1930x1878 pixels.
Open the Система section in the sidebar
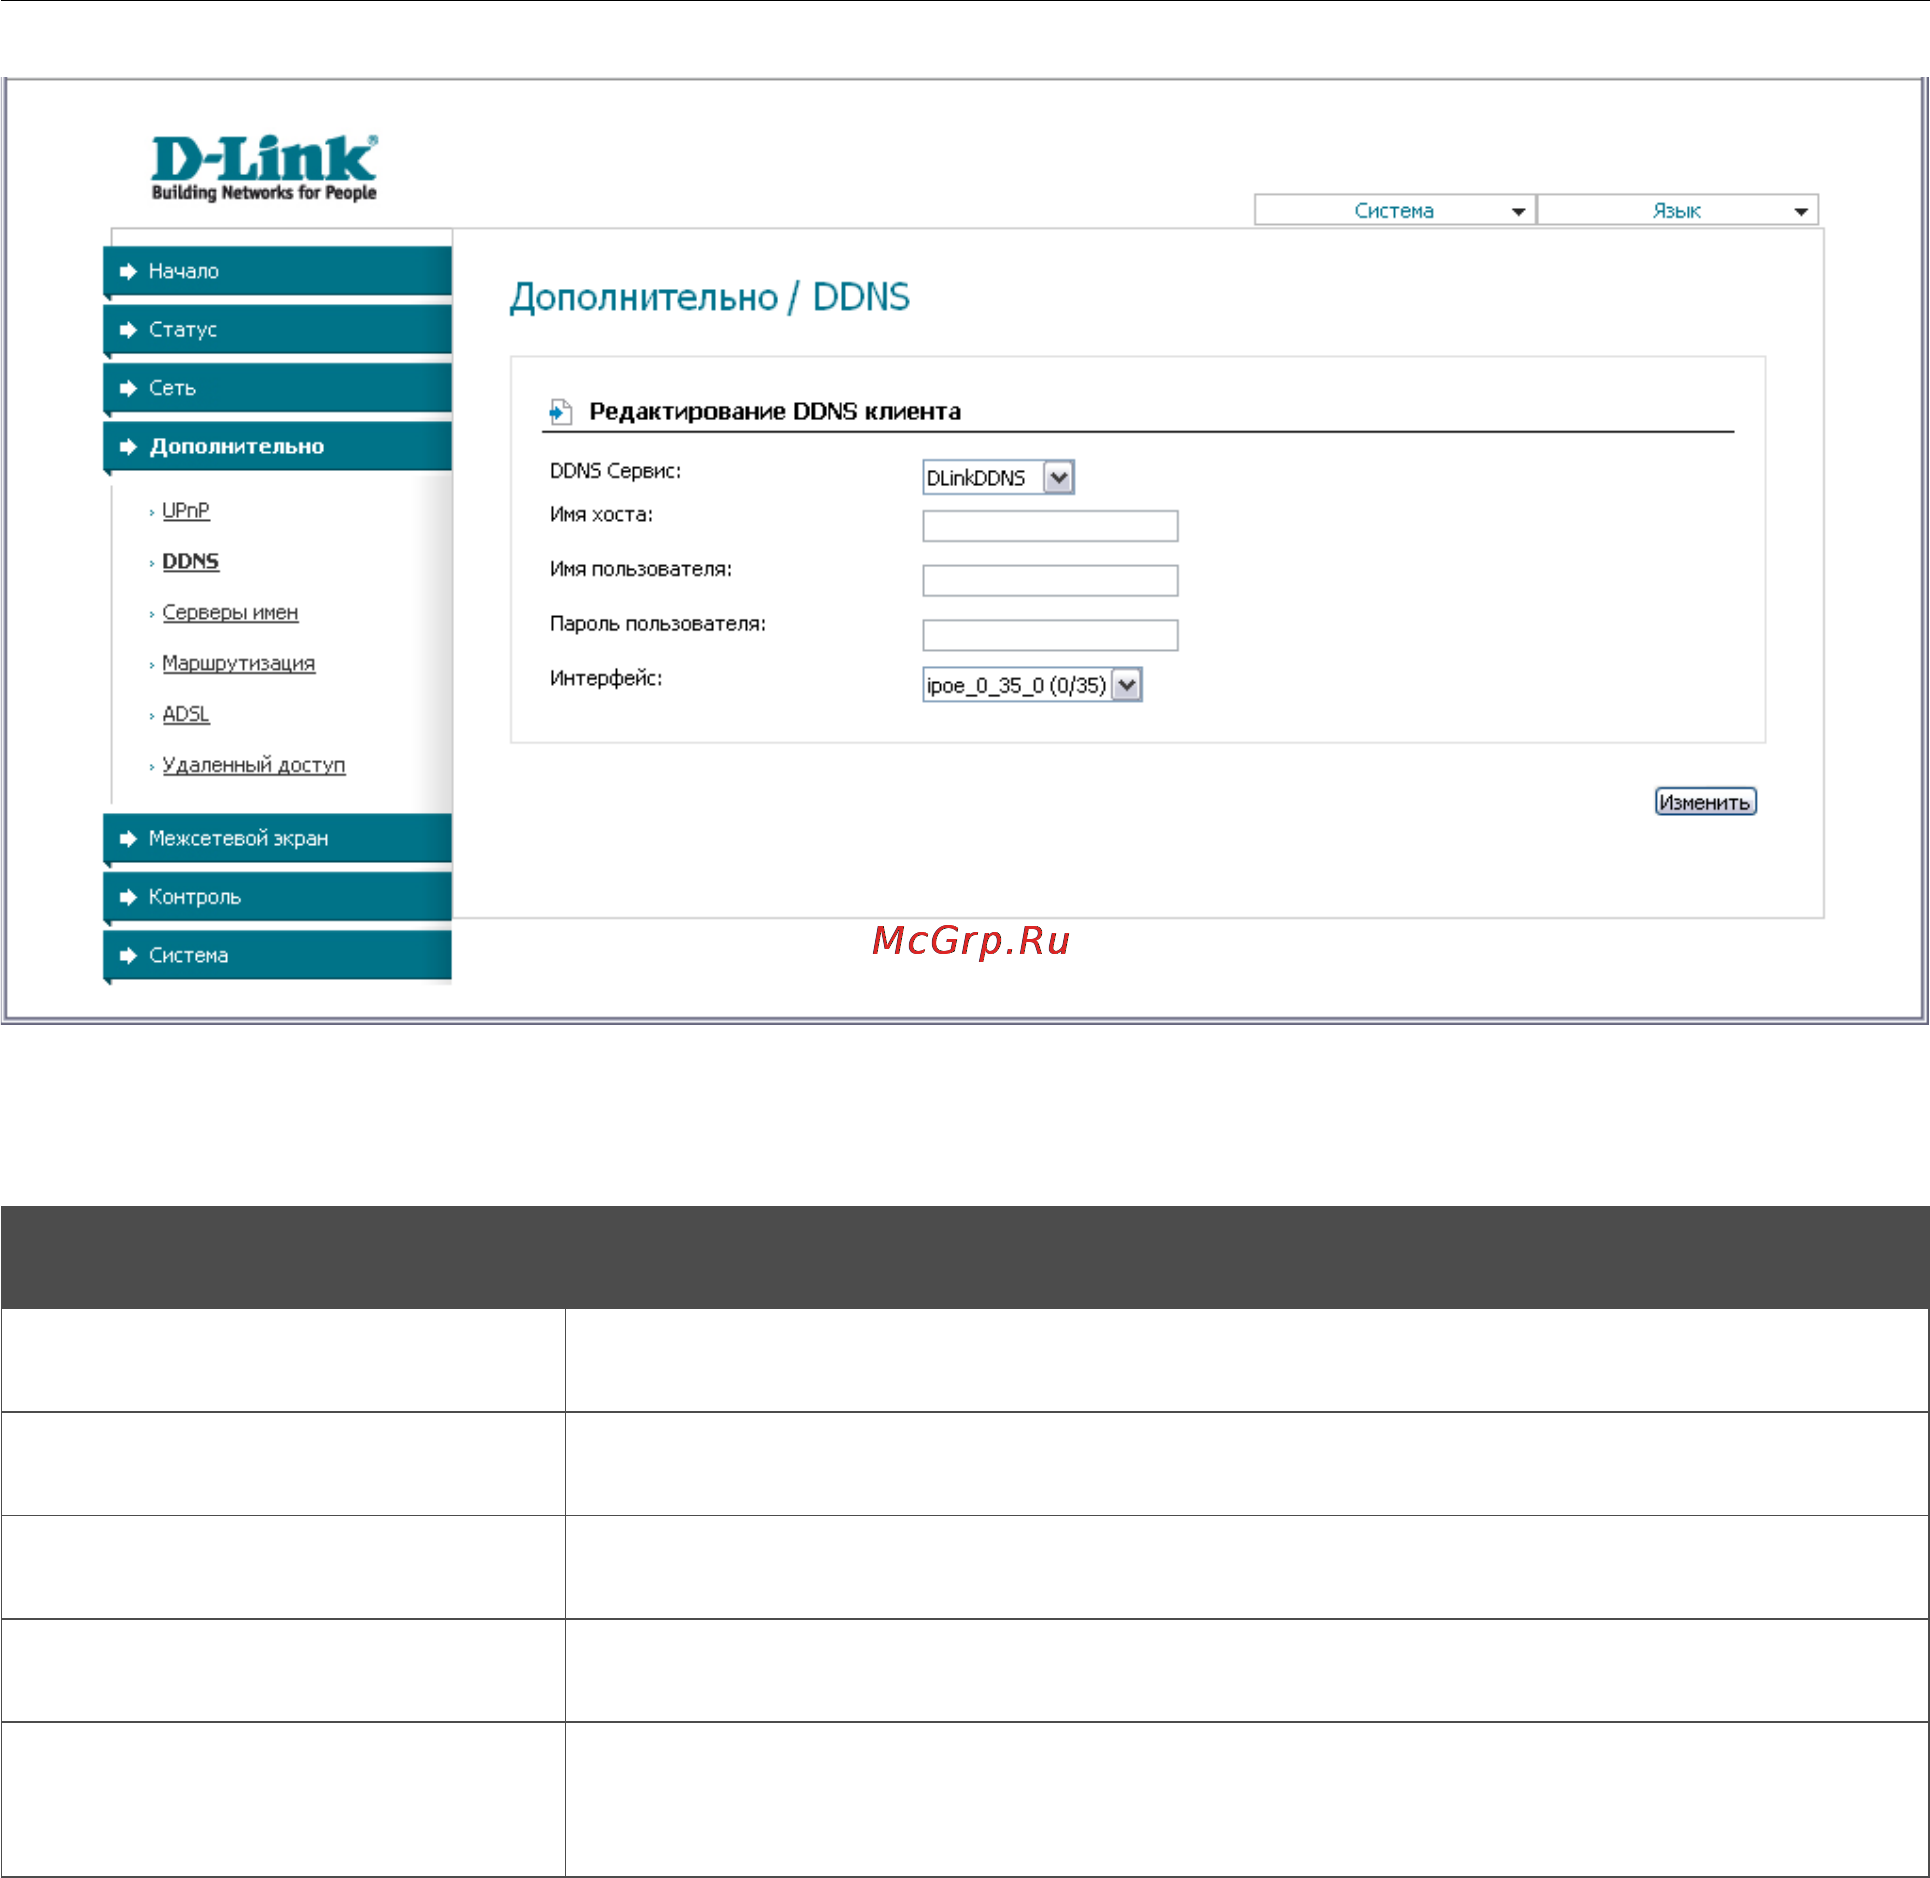(x=278, y=955)
